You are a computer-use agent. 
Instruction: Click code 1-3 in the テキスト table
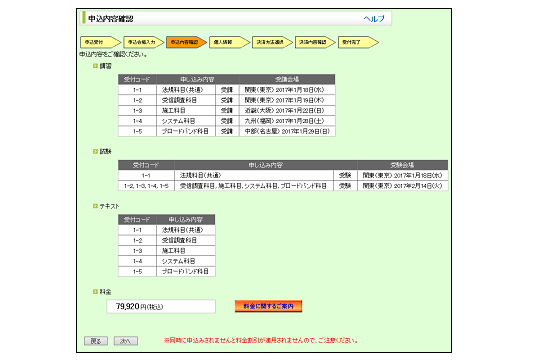(137, 251)
